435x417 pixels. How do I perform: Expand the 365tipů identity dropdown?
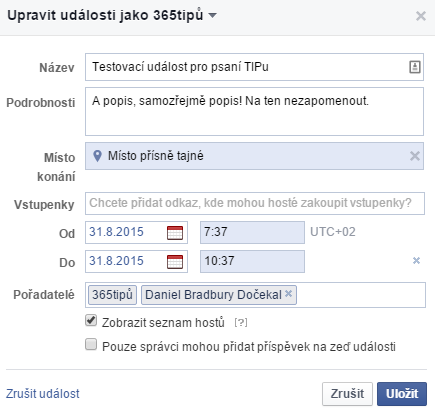[x=212, y=15]
